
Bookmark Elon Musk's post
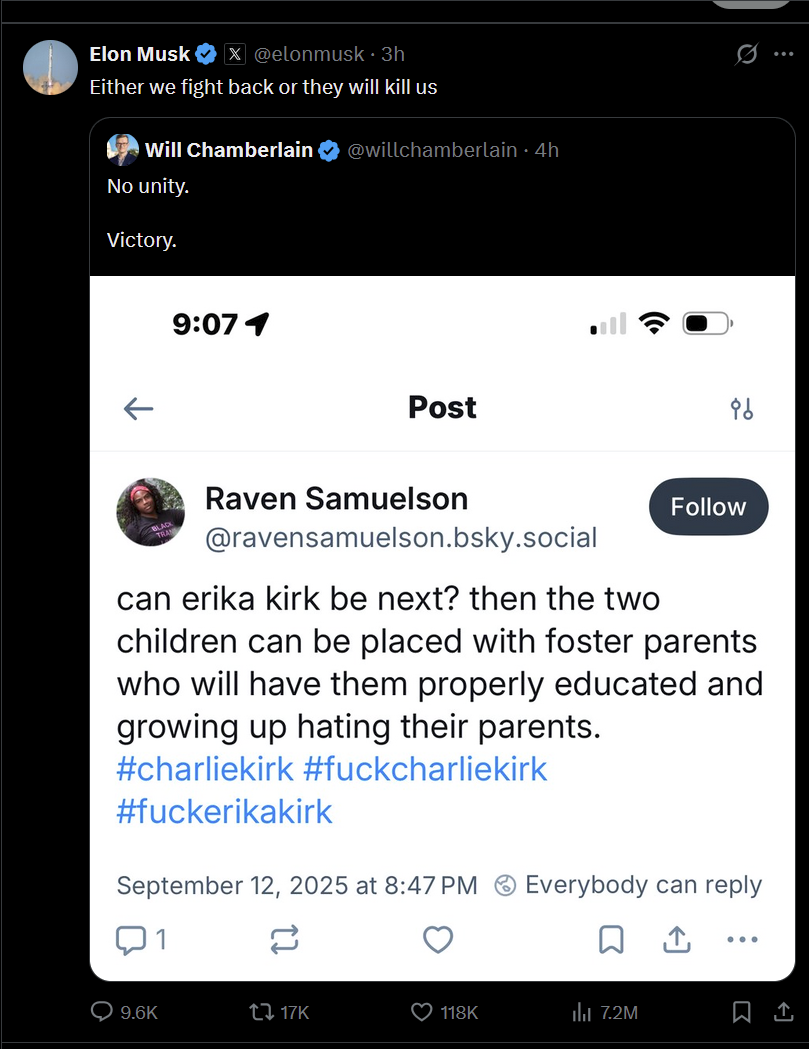tap(741, 1012)
